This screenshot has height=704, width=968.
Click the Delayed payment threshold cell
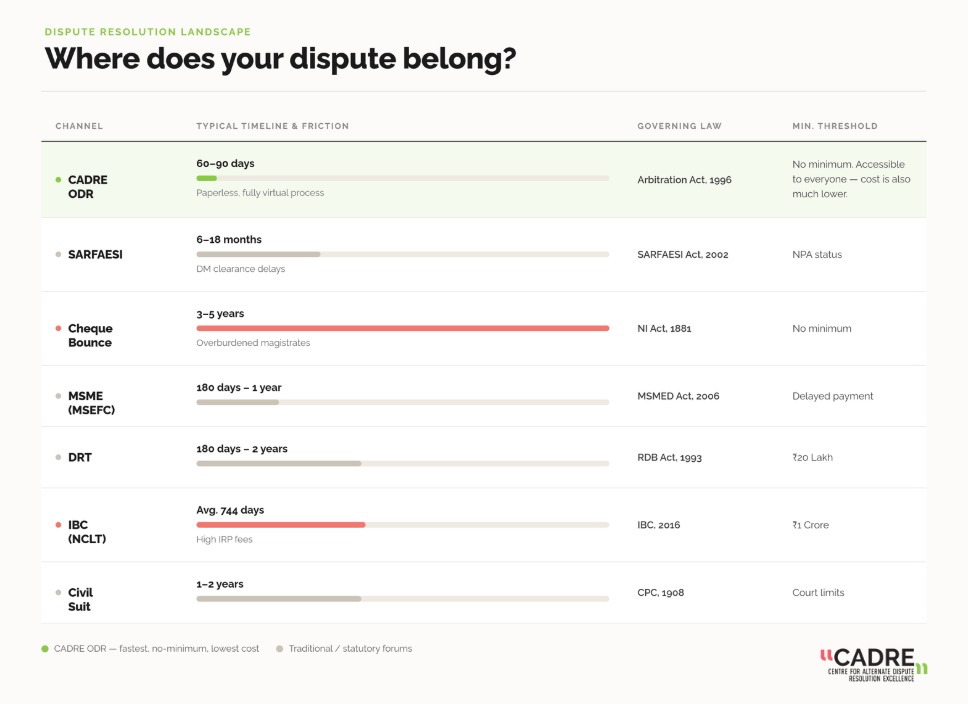point(833,396)
